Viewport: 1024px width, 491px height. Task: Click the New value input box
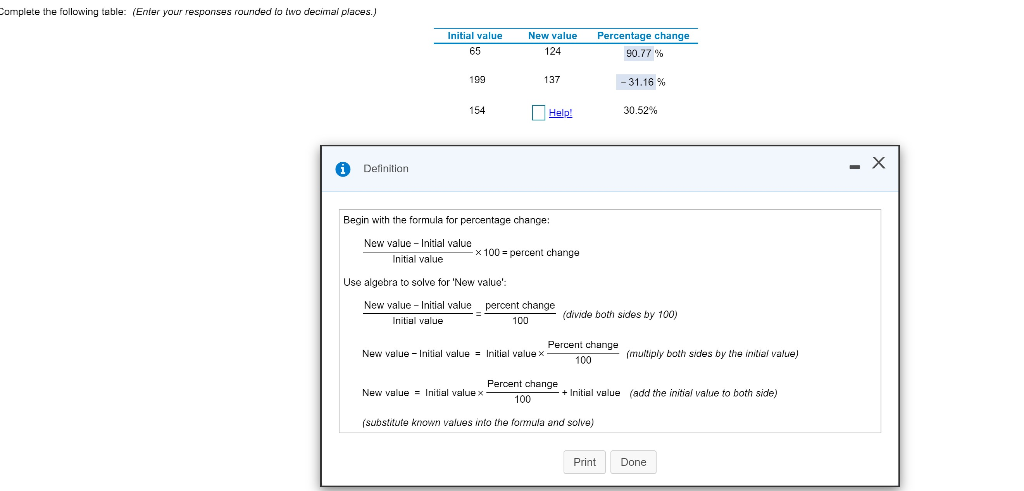pos(538,113)
